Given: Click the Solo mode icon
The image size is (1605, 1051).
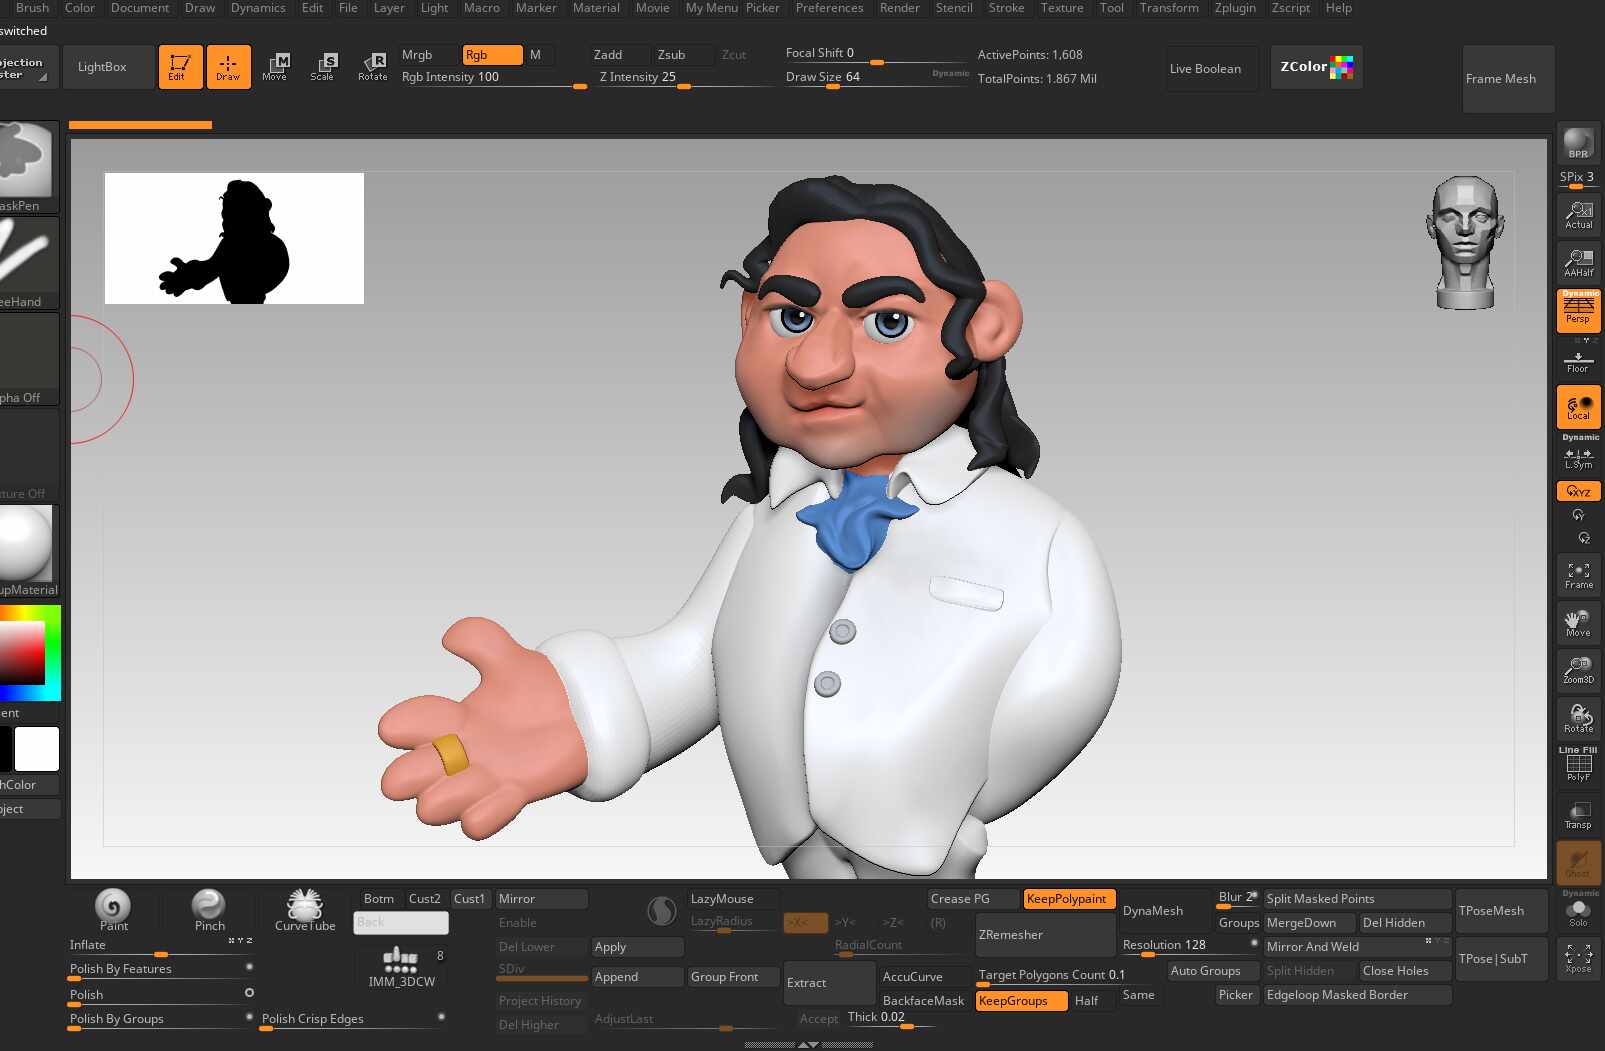Looking at the screenshot, I should (1579, 911).
